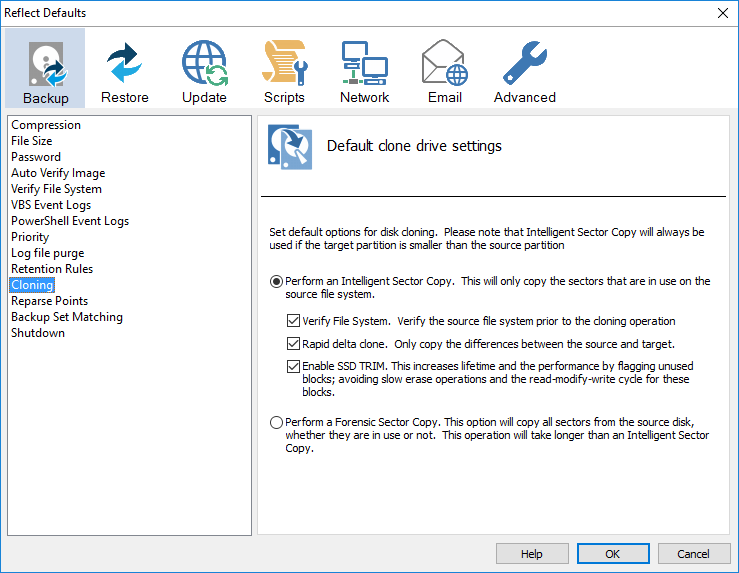739x573 pixels.
Task: Select the Scripts scroll icon
Action: click(x=284, y=64)
